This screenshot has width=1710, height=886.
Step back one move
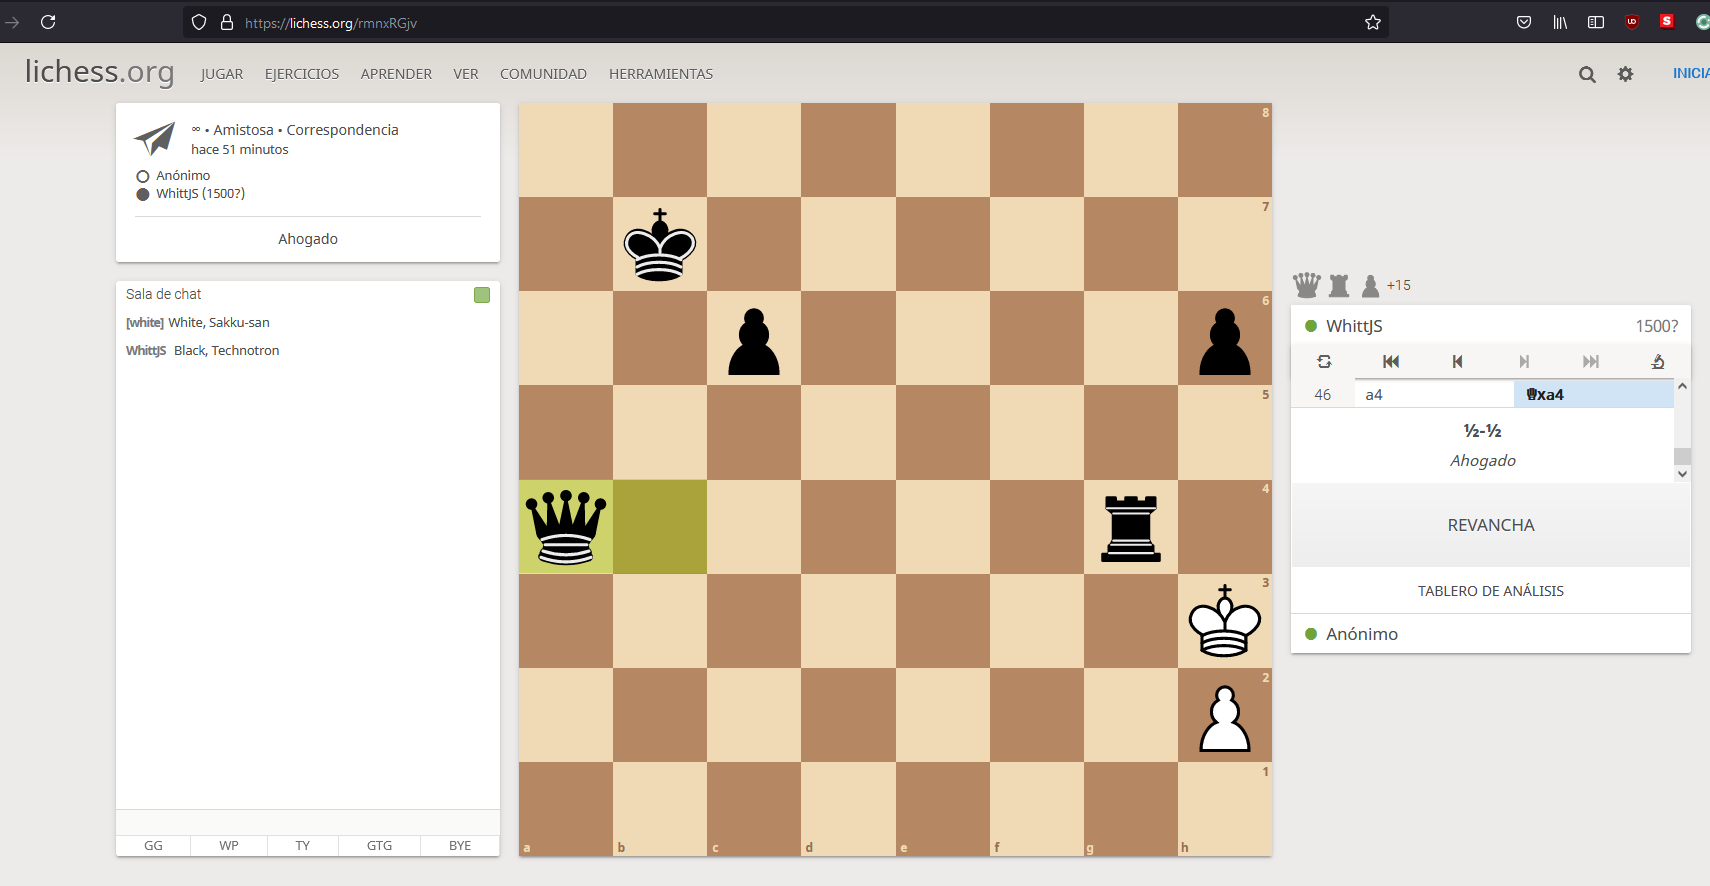pos(1457,362)
